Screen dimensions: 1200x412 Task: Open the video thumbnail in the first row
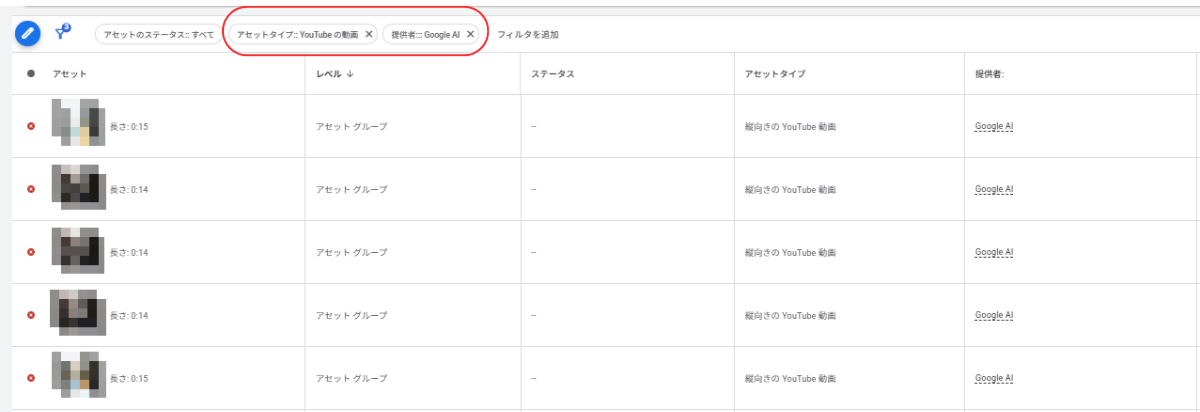coord(77,122)
